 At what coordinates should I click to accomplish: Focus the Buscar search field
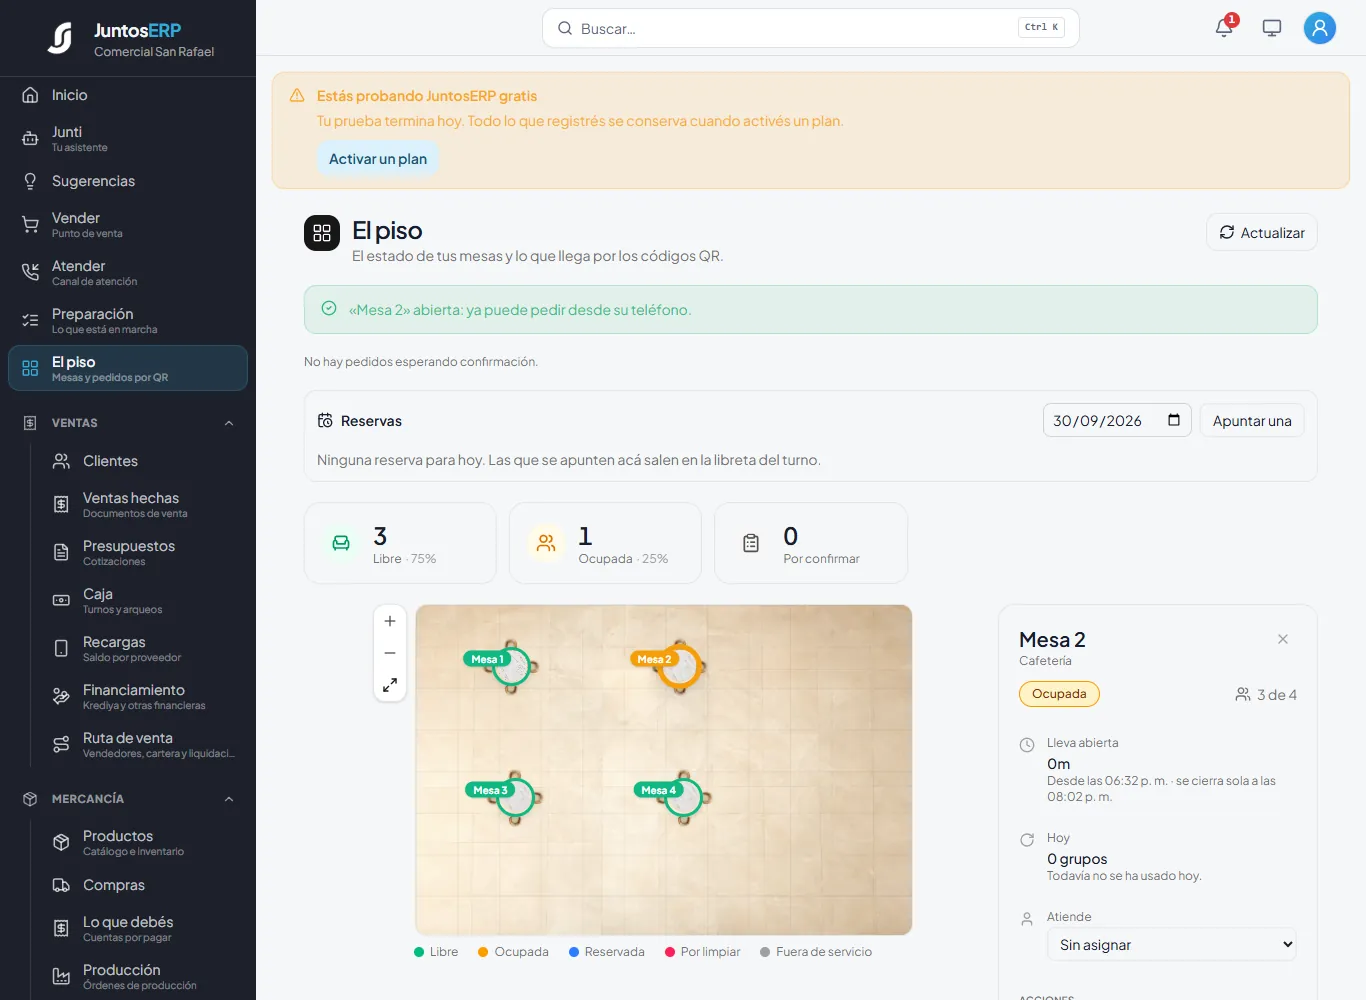click(x=811, y=28)
